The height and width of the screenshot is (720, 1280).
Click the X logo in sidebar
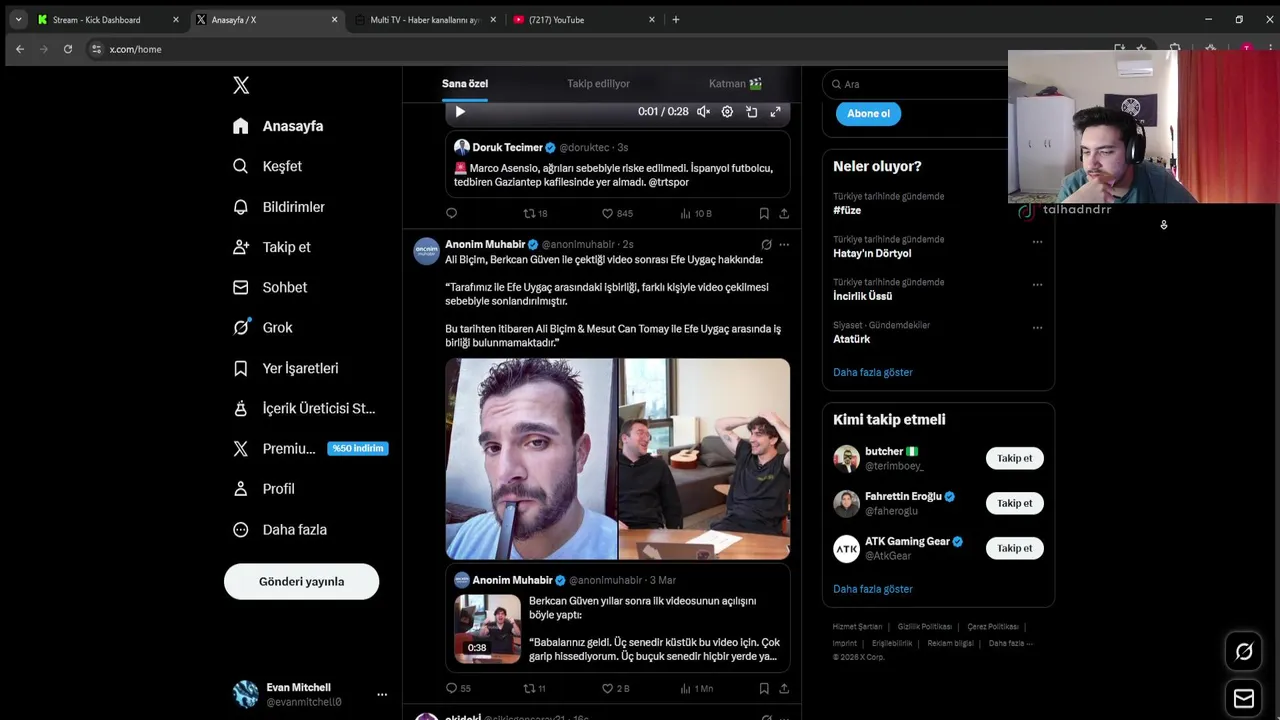tap(241, 85)
